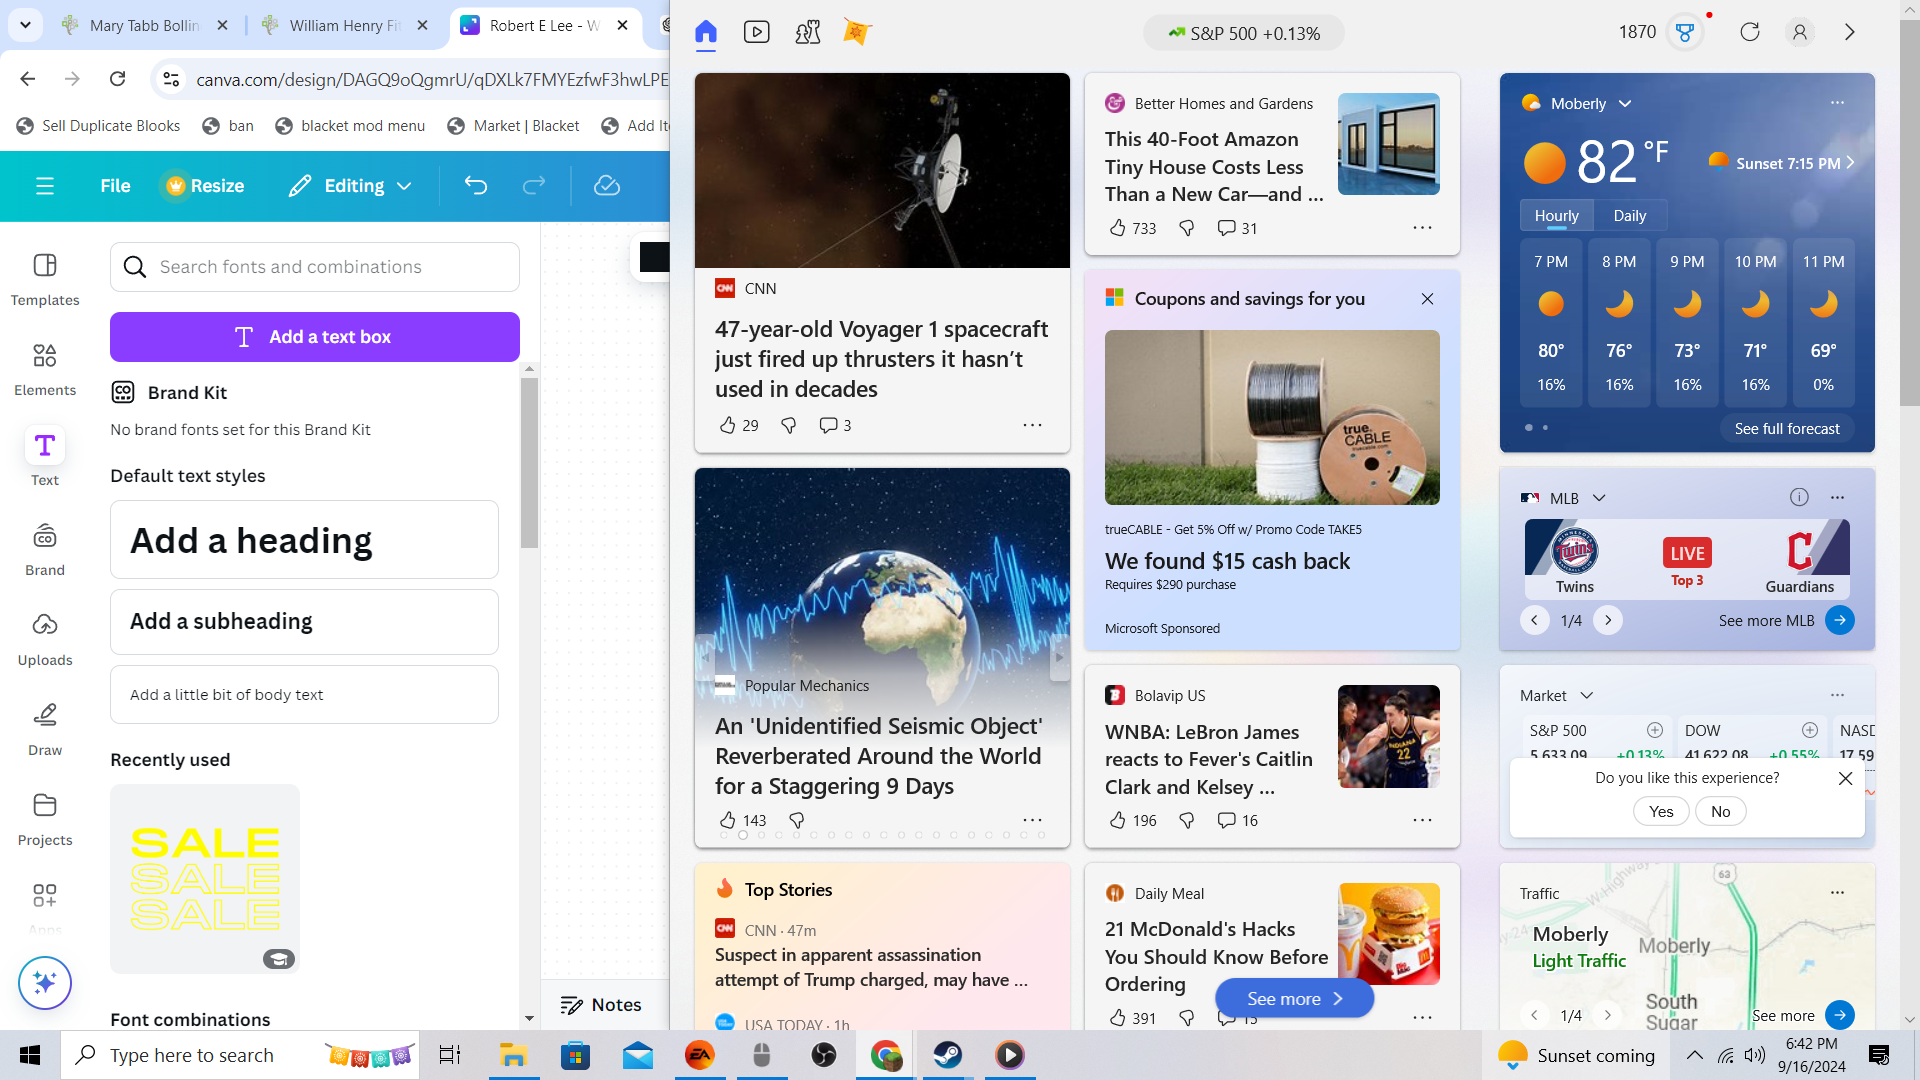1920x1080 pixels.
Task: Dislike the Amazon Tiny House article
Action: point(1187,228)
